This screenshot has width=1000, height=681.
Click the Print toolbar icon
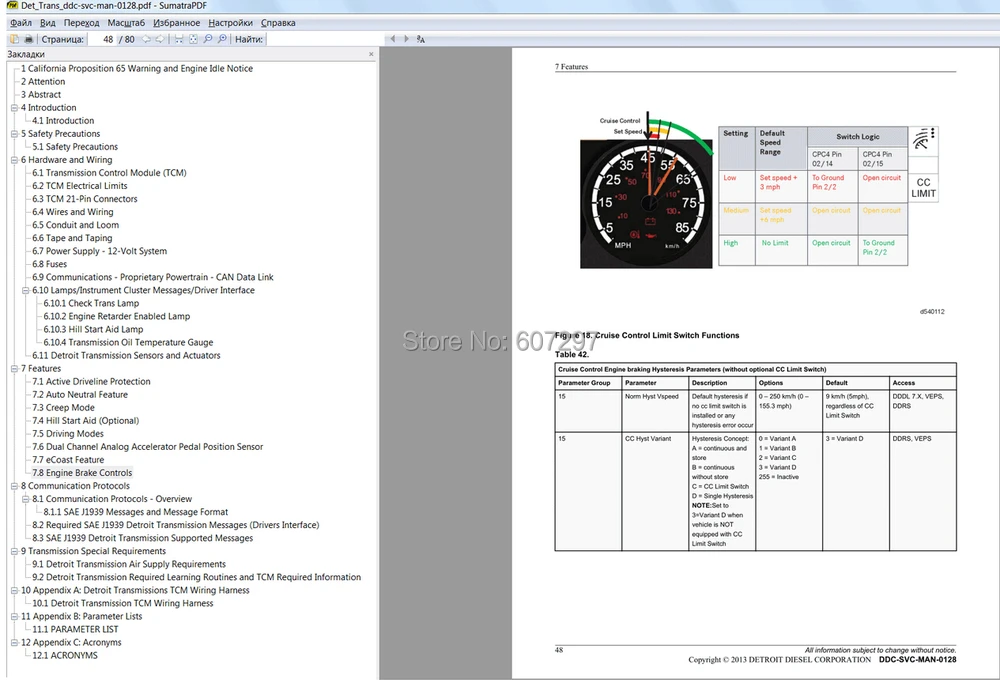click(28, 39)
